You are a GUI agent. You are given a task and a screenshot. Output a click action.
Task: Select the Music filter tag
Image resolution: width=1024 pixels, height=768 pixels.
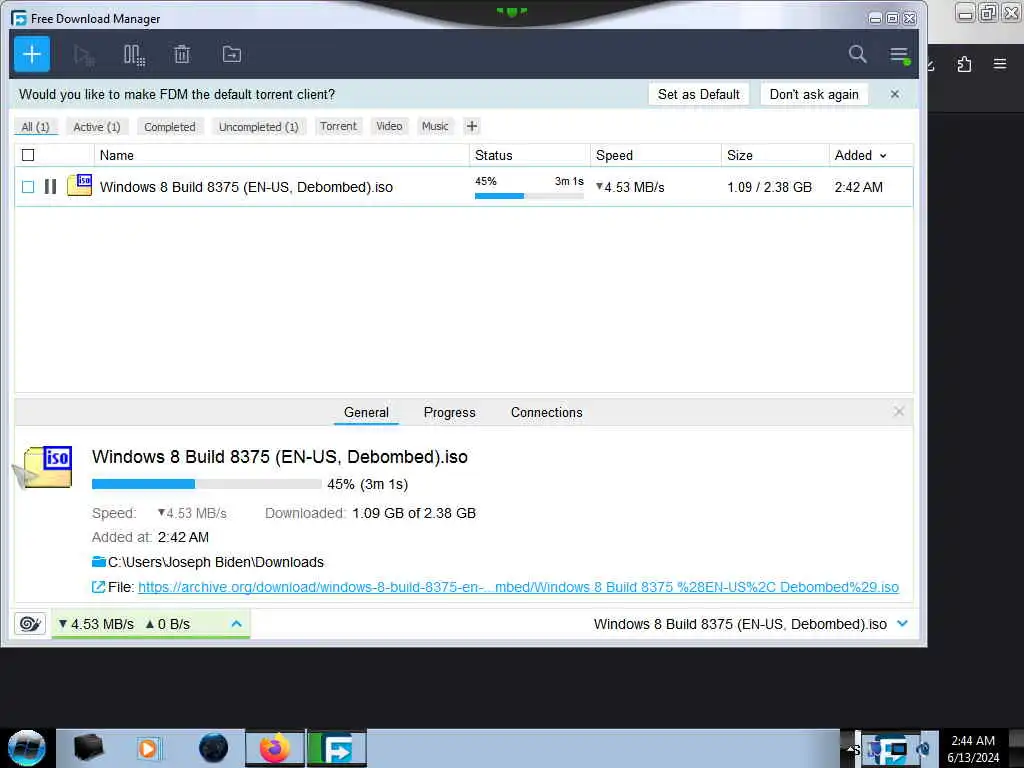pyautogui.click(x=435, y=126)
